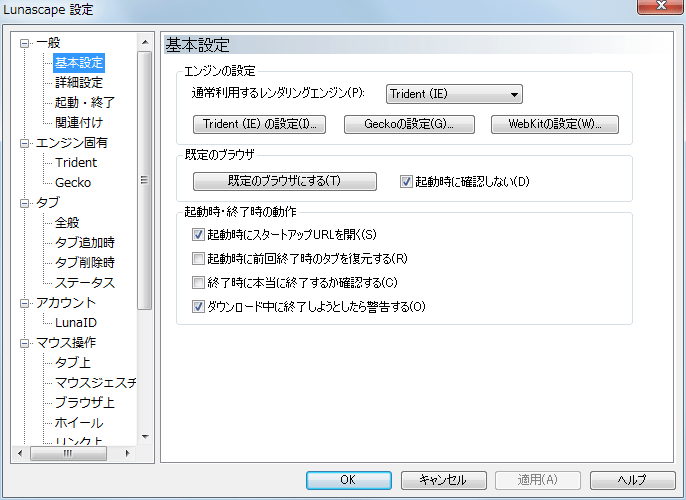
Task: Collapse the エンジン固有 tree node
Action: pos(24,143)
